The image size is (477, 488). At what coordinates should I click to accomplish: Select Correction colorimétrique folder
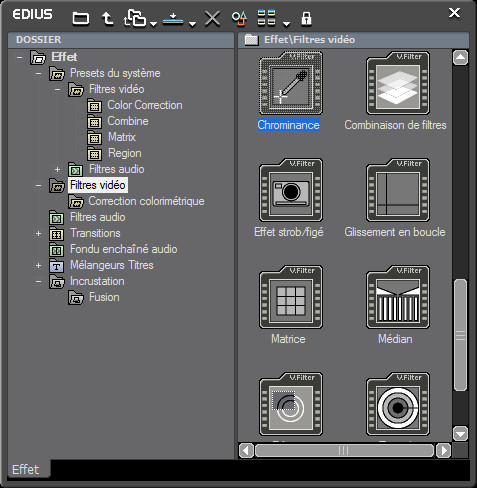coord(146,201)
